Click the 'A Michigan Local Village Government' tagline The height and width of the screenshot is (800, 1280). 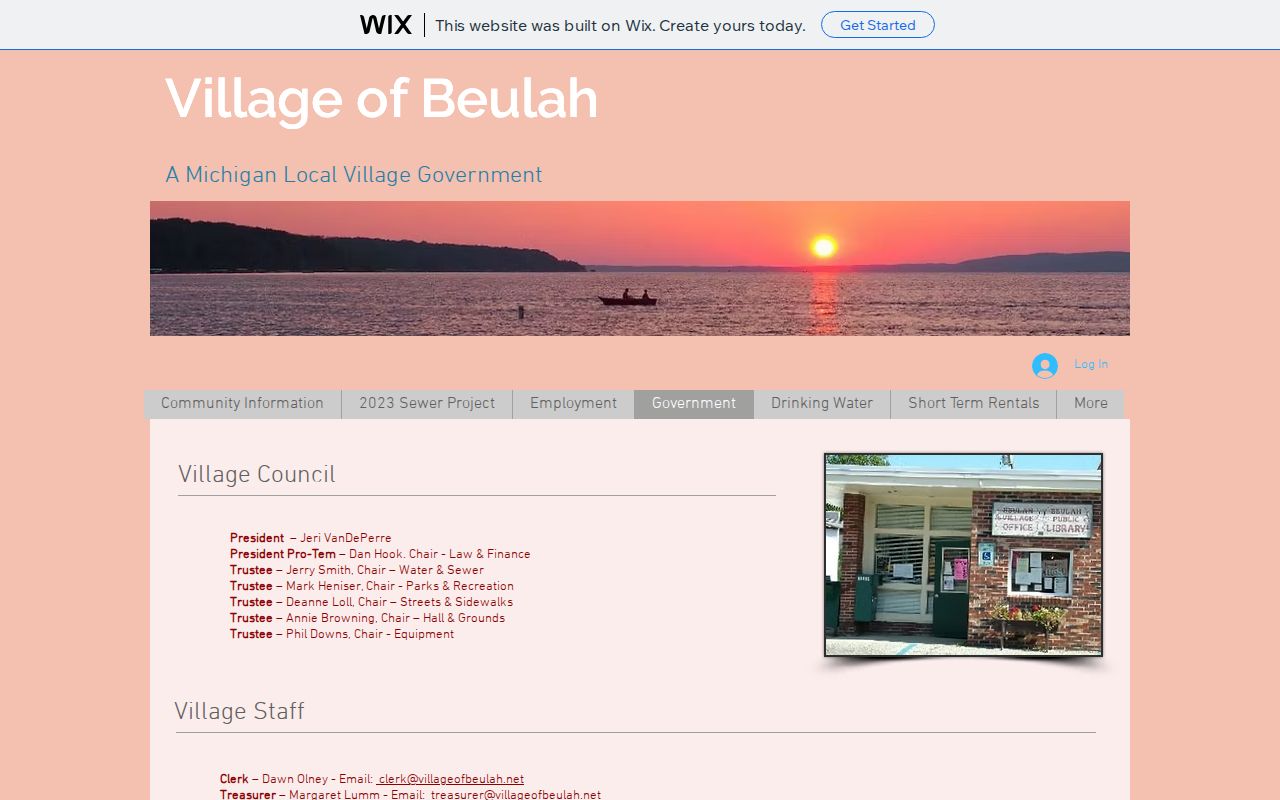click(x=354, y=176)
